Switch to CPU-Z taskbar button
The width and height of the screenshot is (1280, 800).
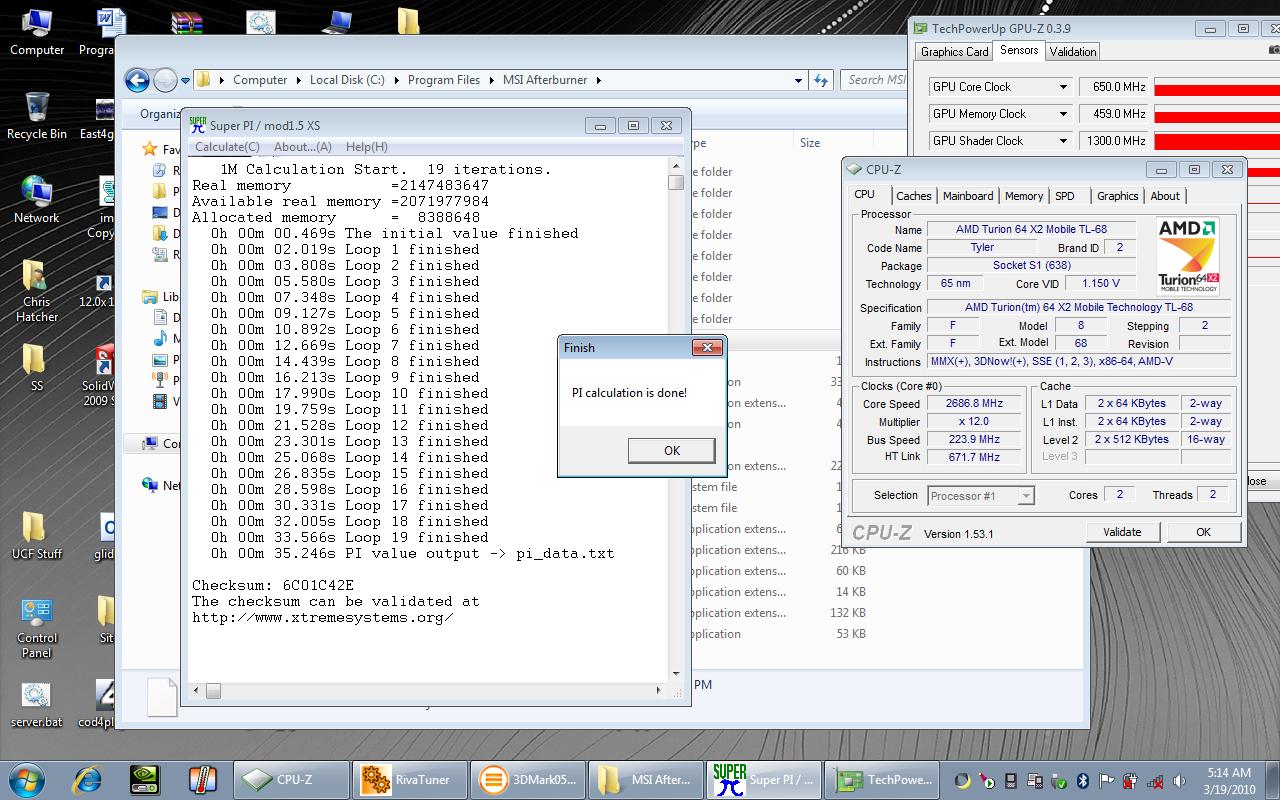click(x=292, y=779)
